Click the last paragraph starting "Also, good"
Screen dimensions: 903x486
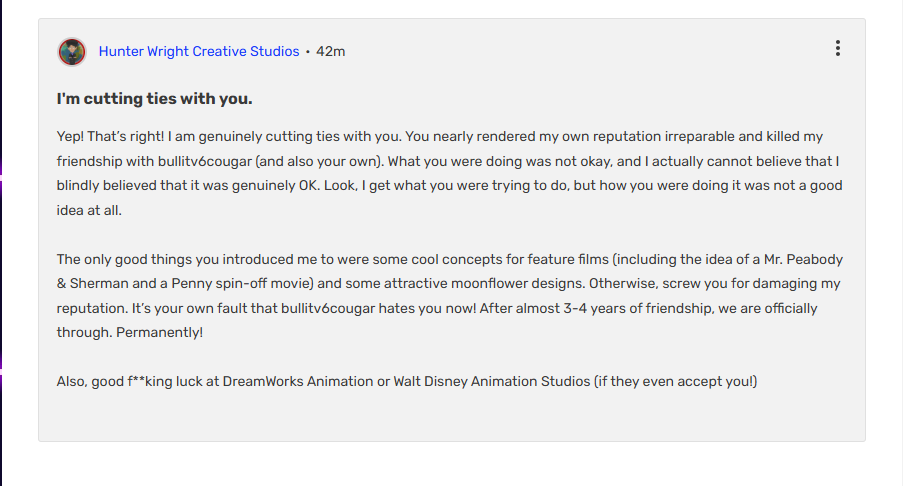(x=407, y=381)
